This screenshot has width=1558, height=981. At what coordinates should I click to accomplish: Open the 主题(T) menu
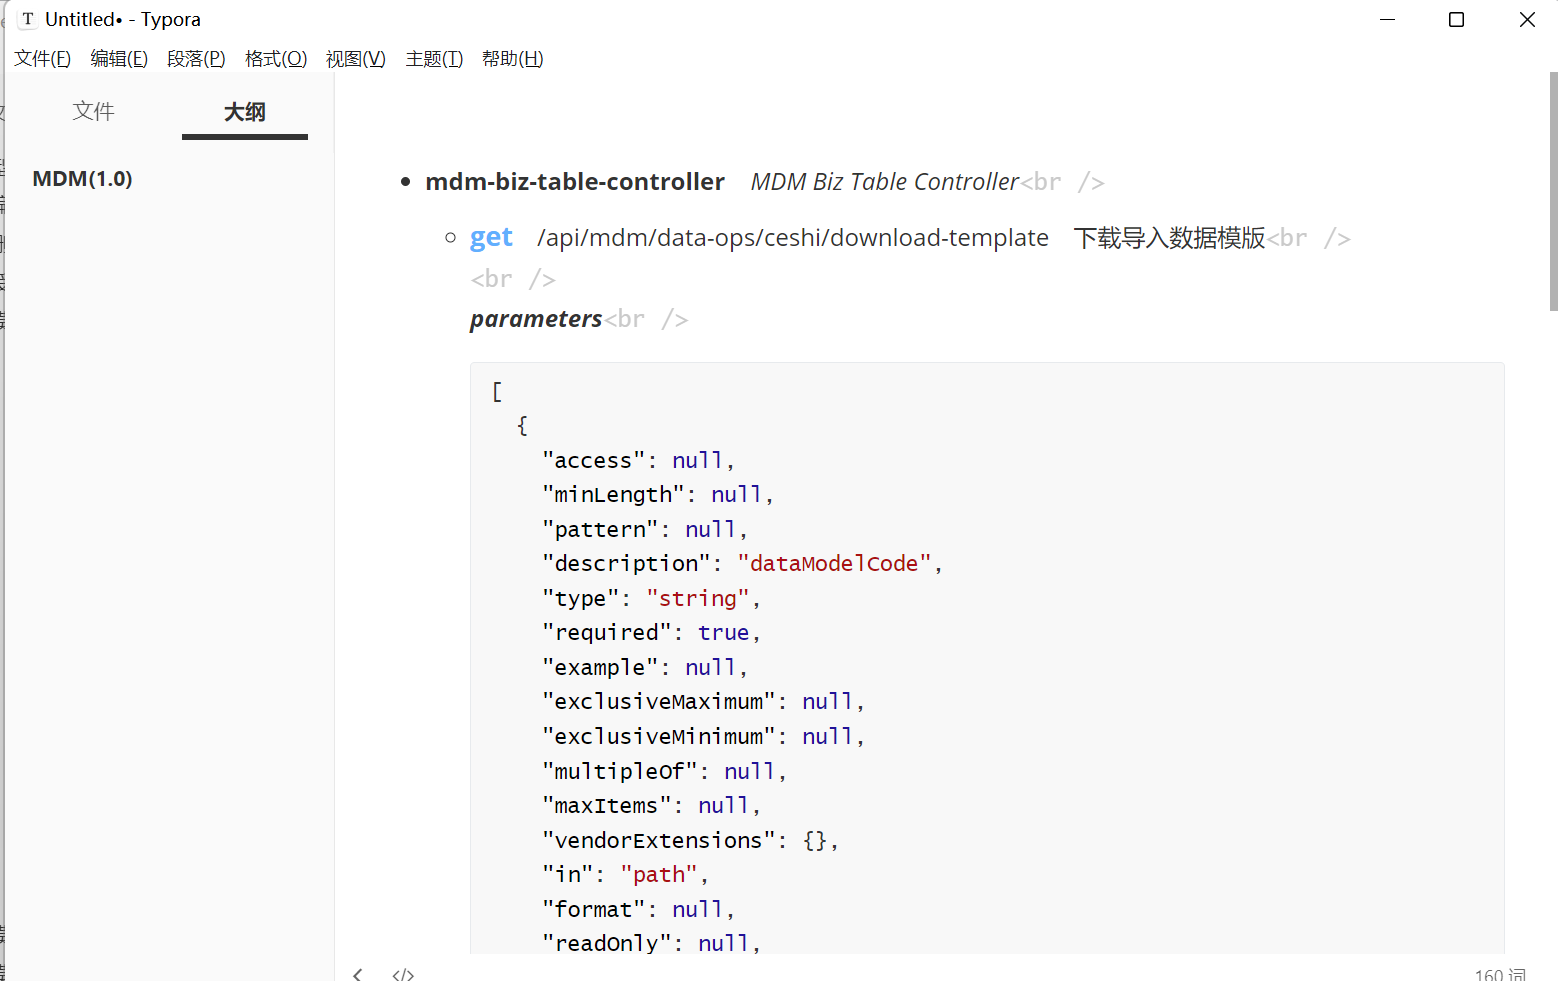click(434, 59)
